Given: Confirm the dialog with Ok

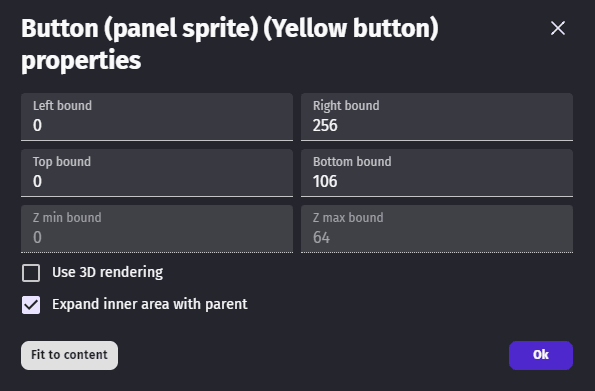Looking at the screenshot, I should point(541,355).
